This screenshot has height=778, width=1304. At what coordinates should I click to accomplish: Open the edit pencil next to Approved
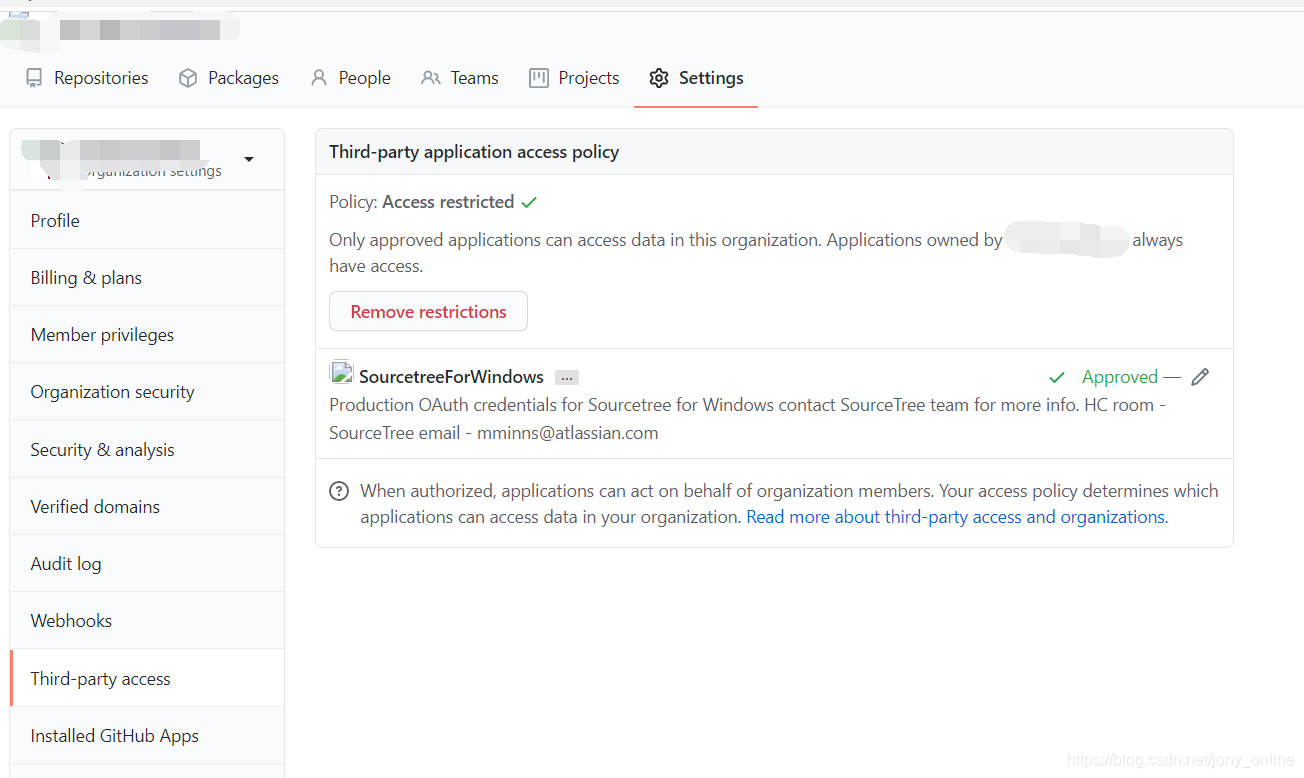pos(1200,376)
